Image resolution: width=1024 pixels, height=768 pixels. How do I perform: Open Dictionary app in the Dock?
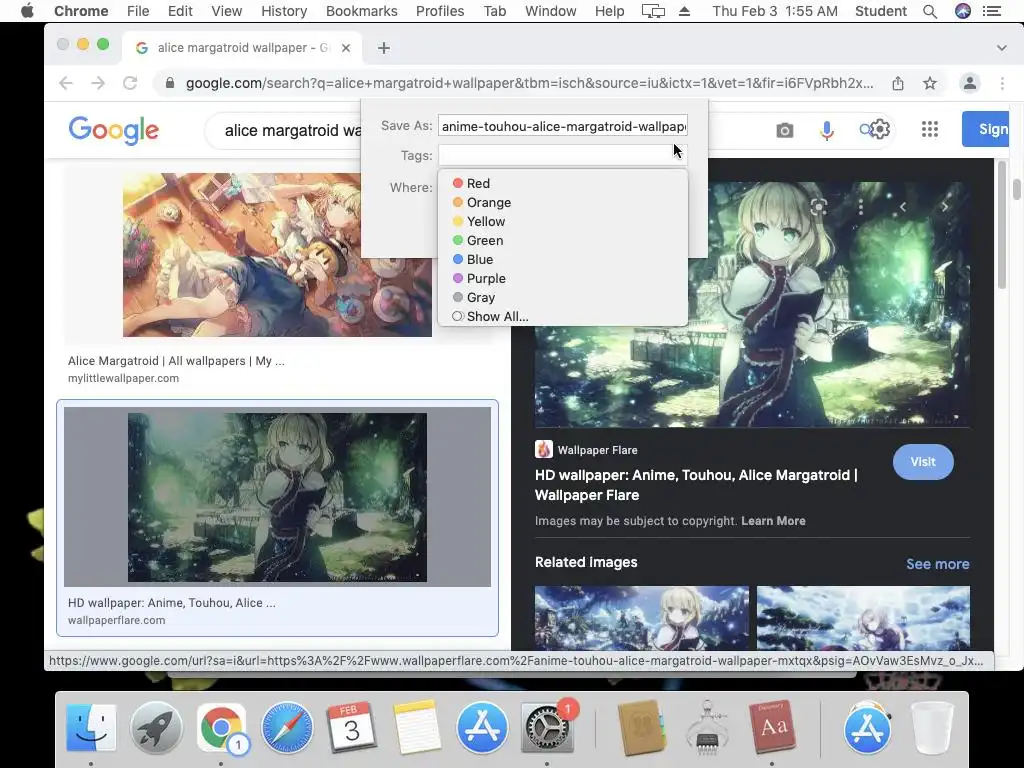point(773,727)
